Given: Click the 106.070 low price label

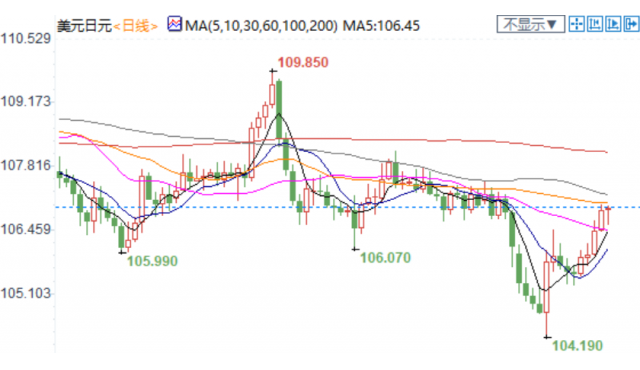Looking at the screenshot, I should [x=385, y=258].
